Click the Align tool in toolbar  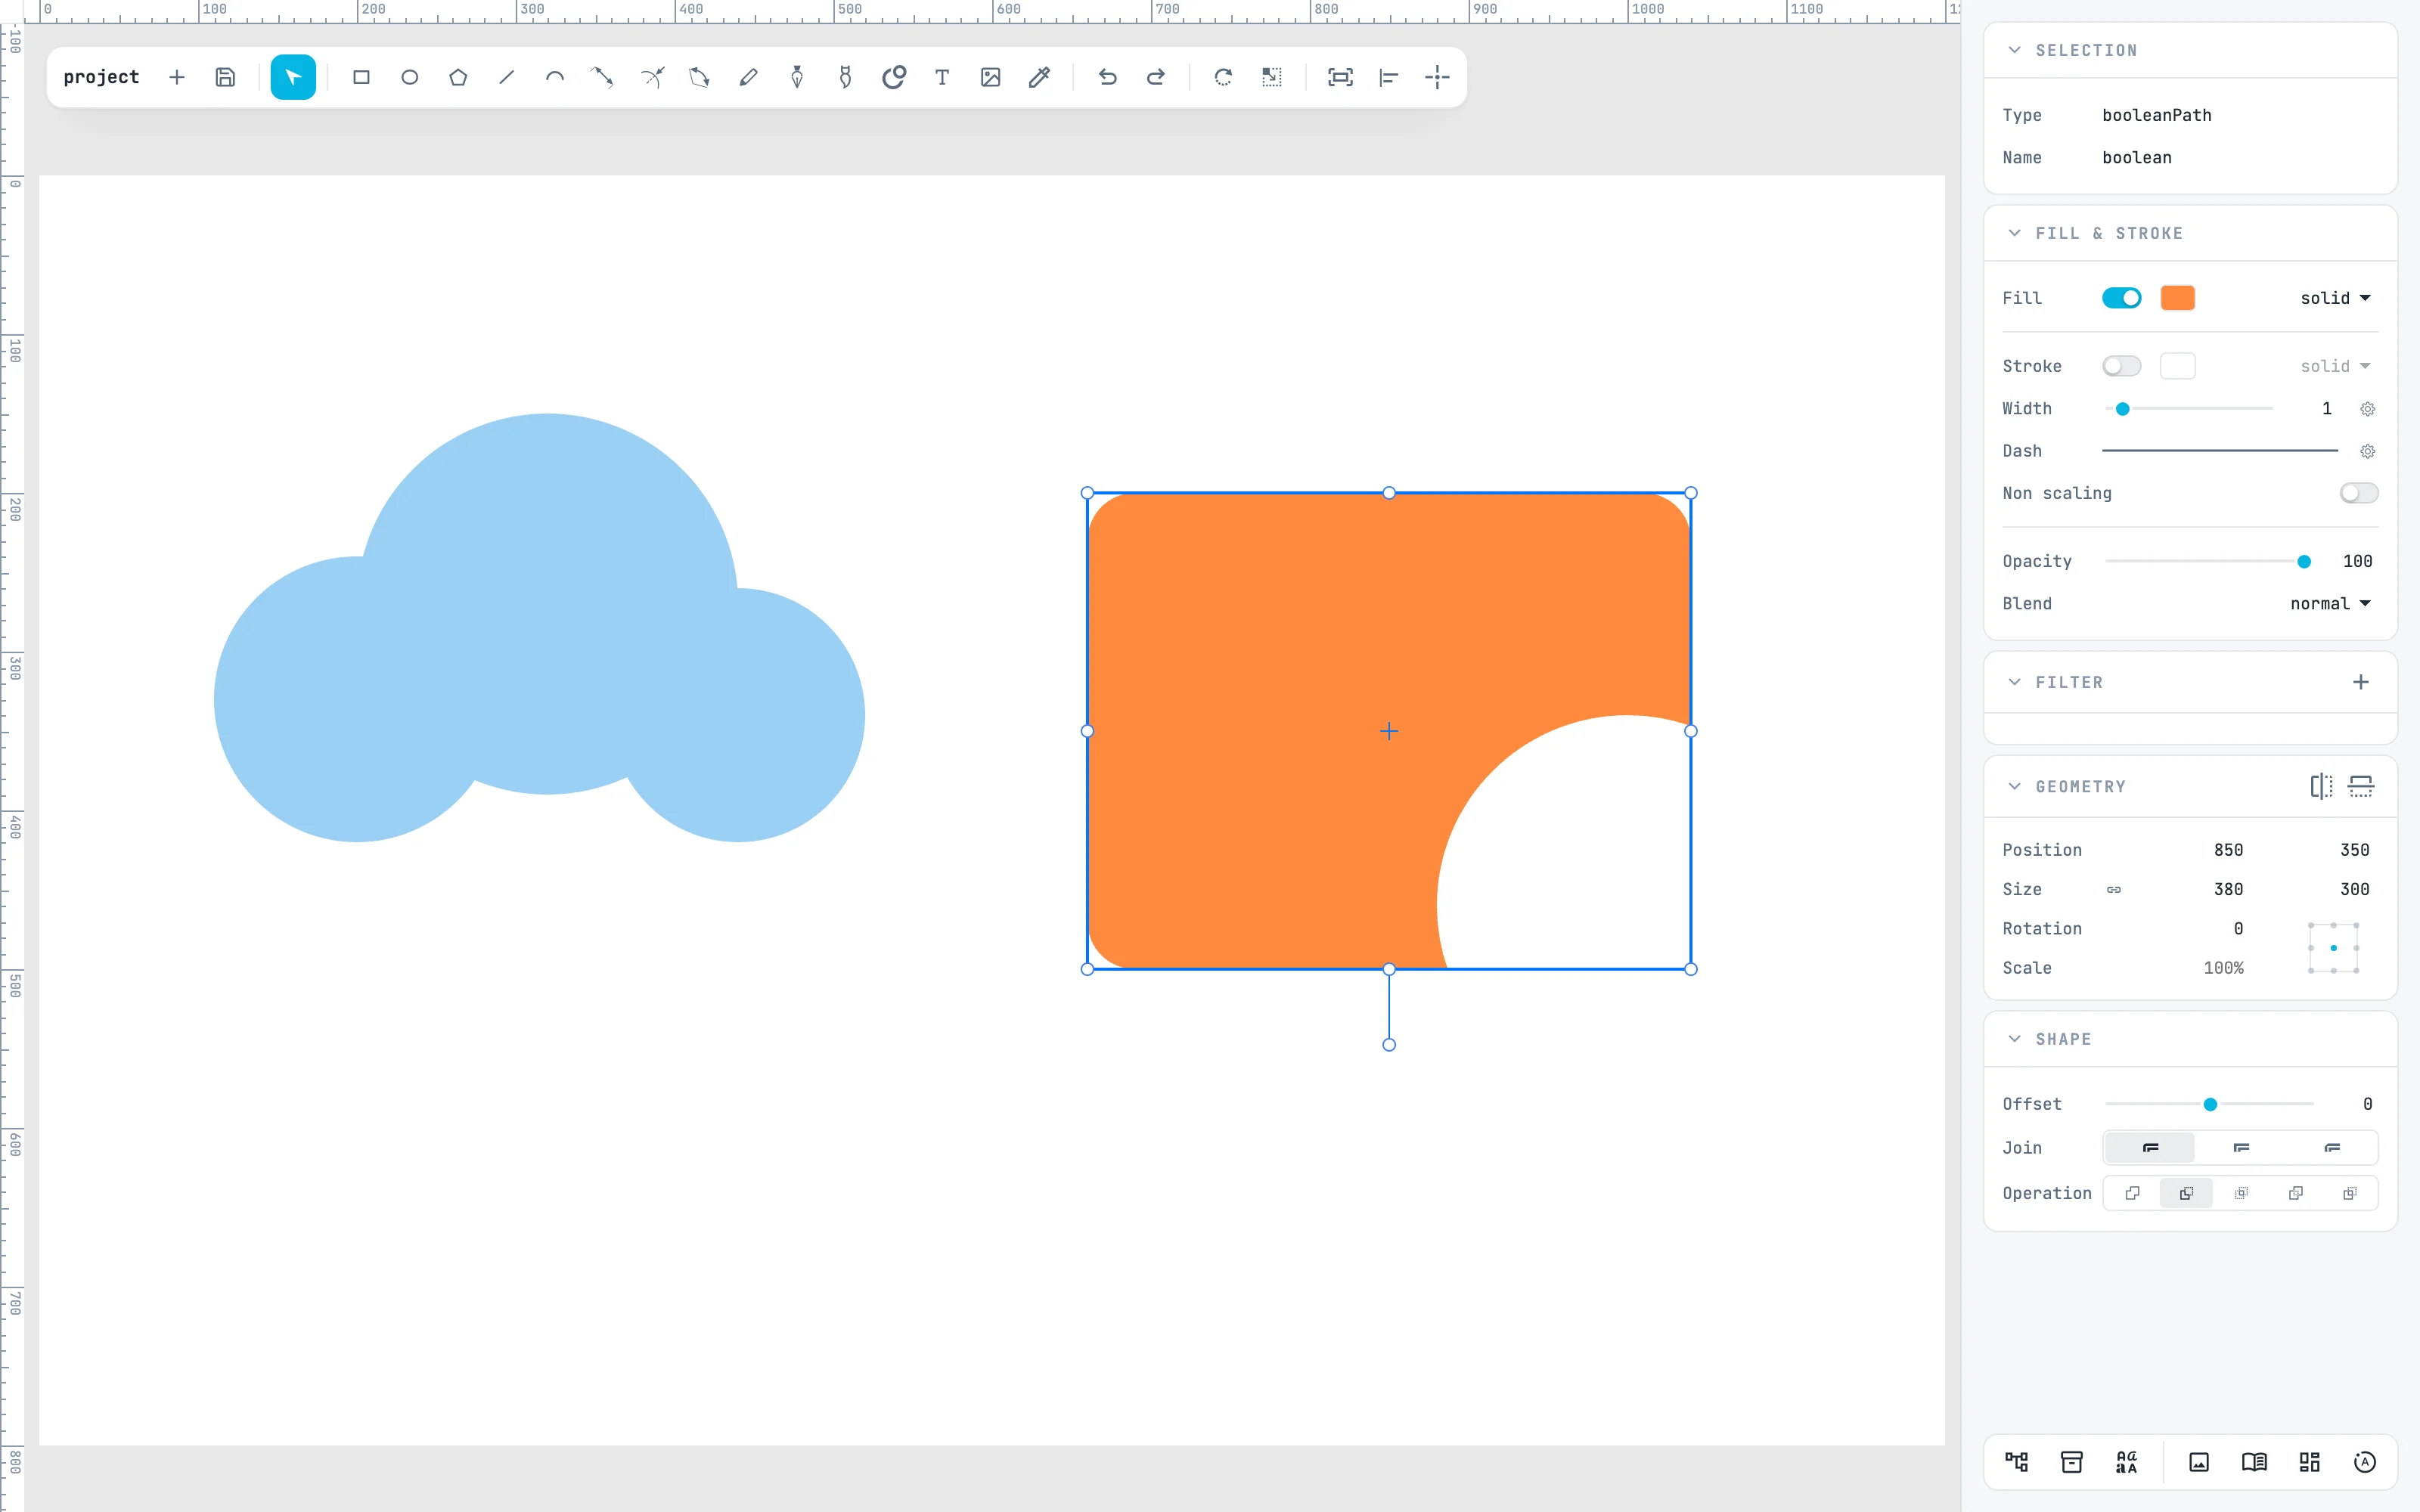tap(1389, 77)
